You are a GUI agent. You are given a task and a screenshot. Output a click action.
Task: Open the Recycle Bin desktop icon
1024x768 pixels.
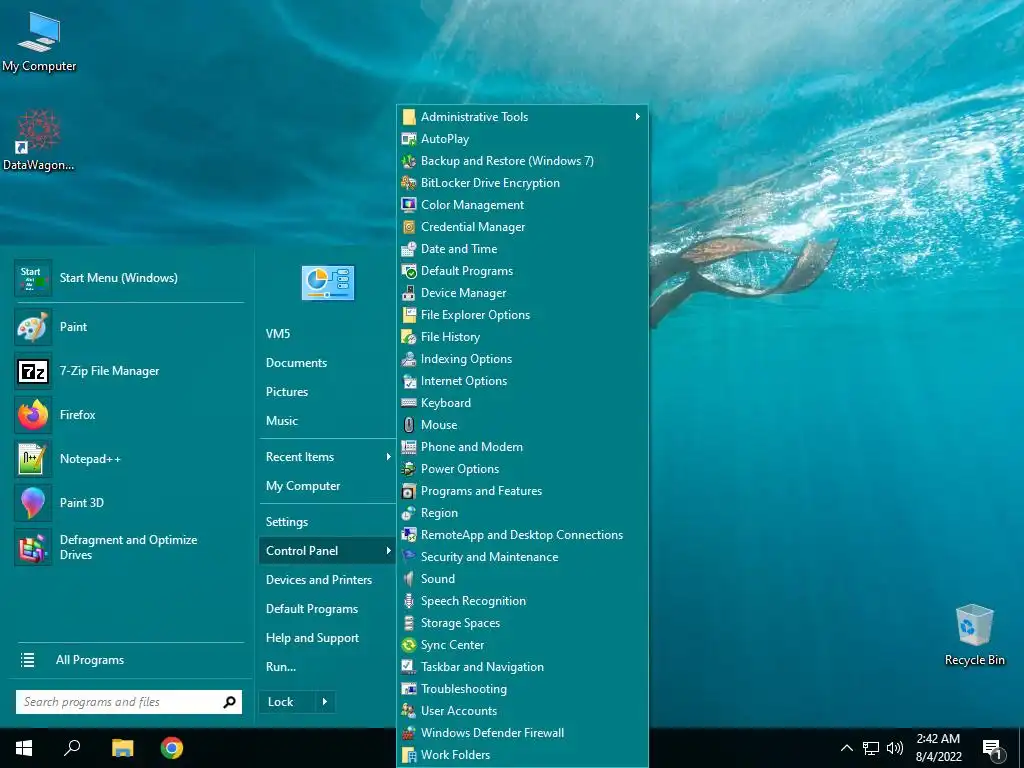click(974, 635)
